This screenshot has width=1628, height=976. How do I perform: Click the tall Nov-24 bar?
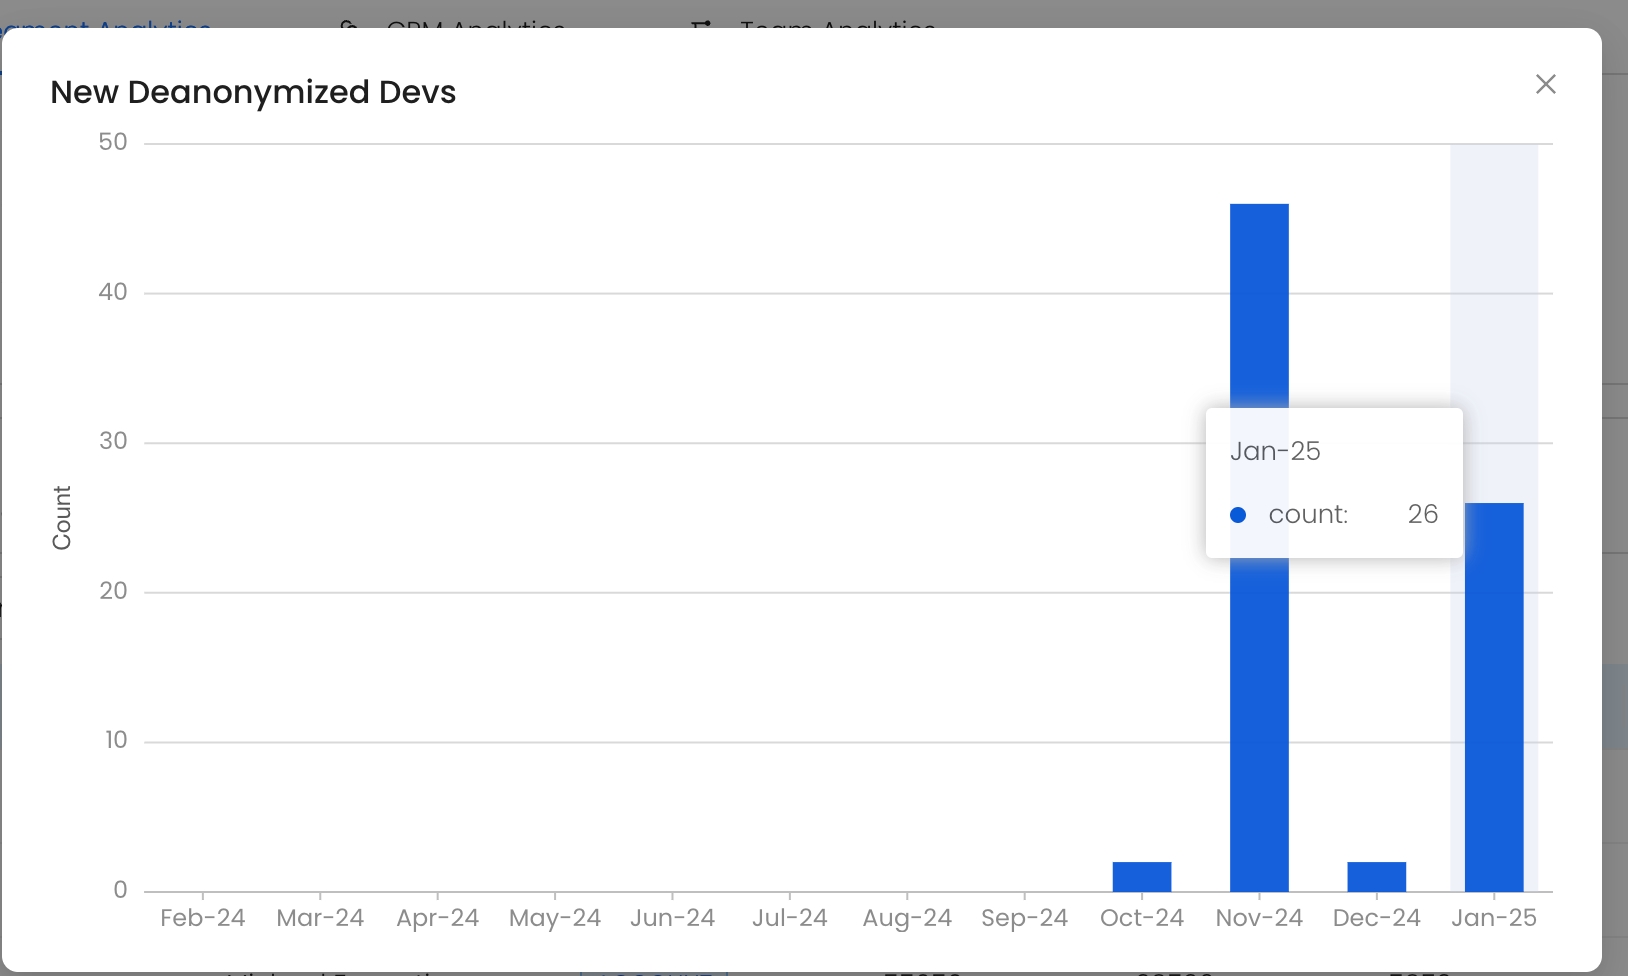coord(1259,300)
